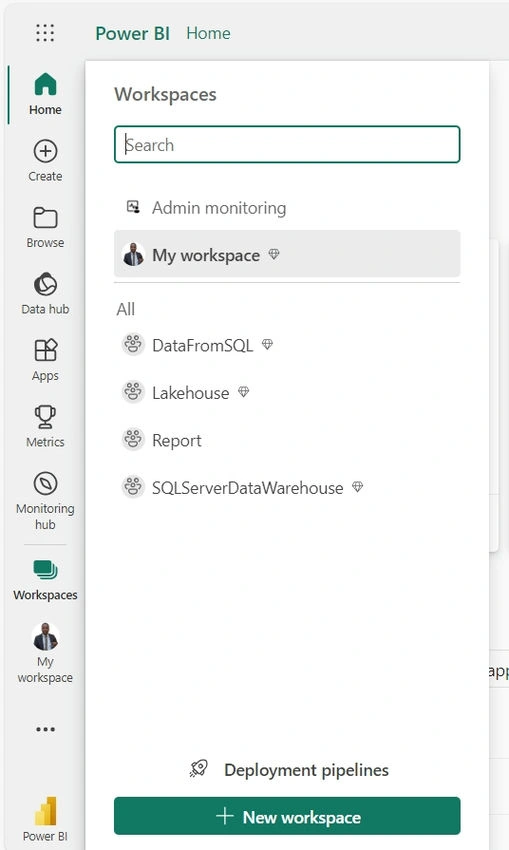Open the DataFromSQL workspace

tap(287, 345)
